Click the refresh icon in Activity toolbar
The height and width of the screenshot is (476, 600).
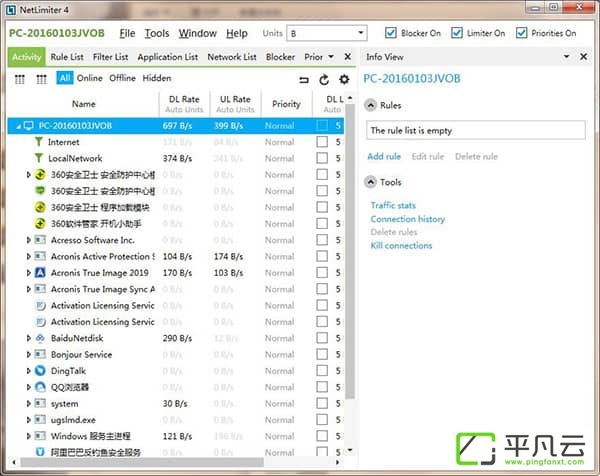(x=324, y=80)
